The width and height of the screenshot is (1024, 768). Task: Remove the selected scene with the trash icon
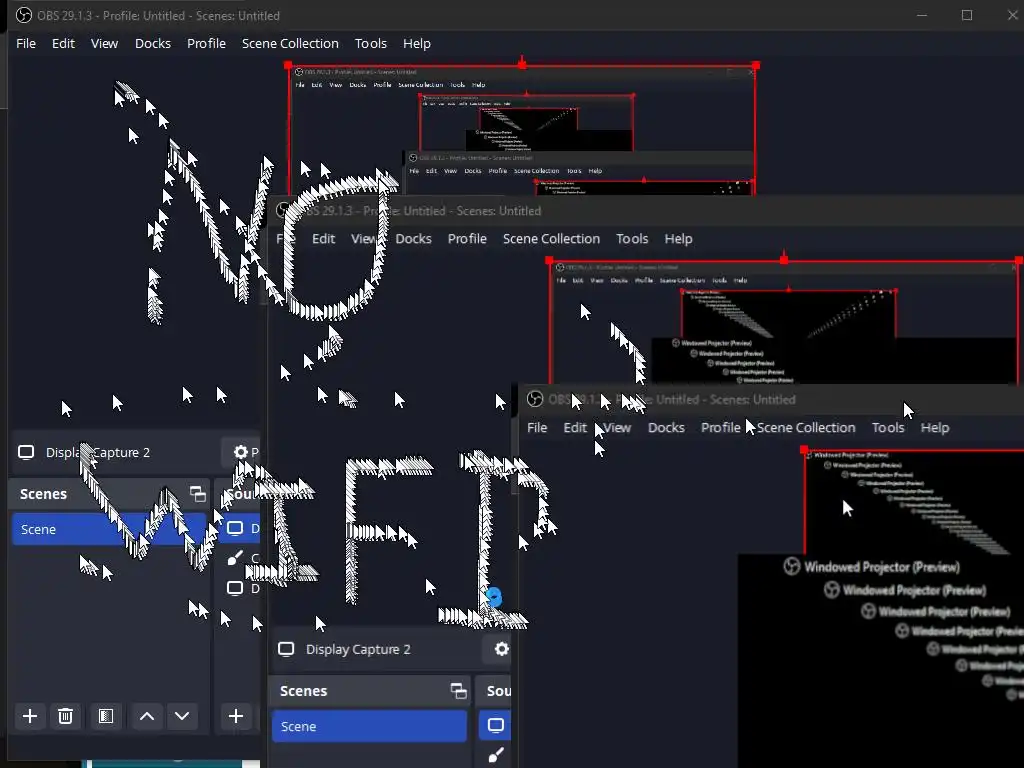pos(65,716)
